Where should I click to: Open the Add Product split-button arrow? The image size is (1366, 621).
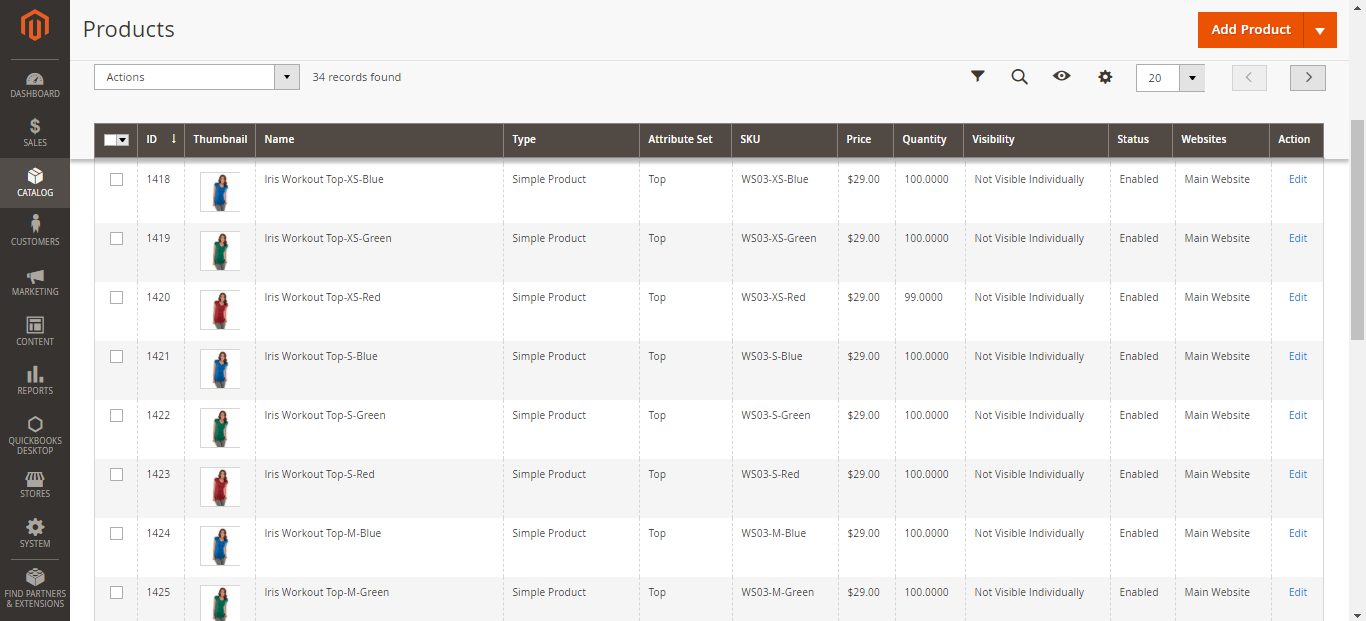tap(1320, 30)
